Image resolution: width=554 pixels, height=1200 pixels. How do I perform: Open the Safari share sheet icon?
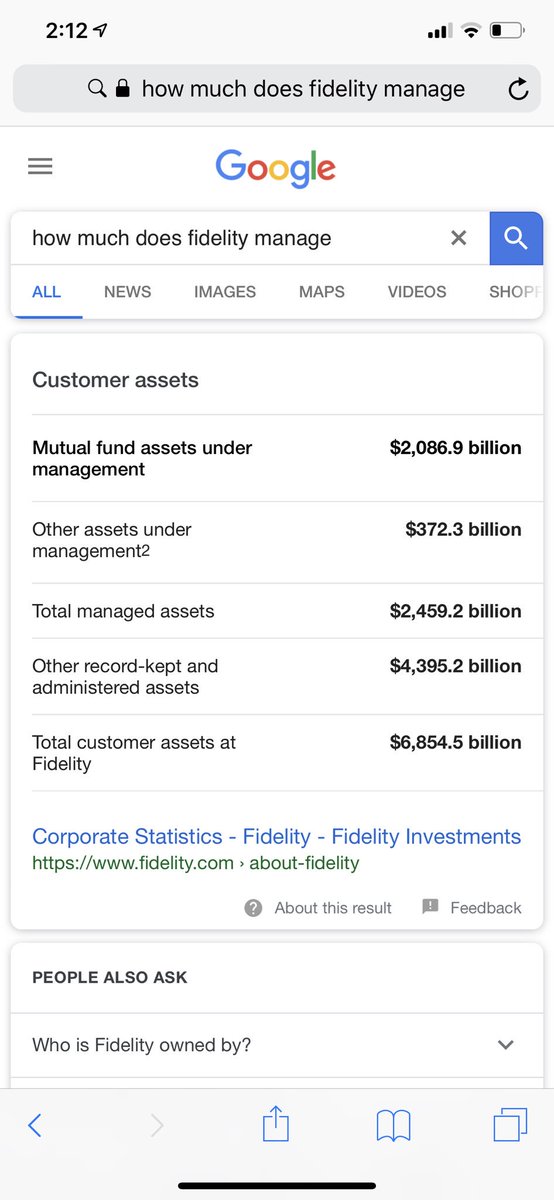coord(275,1124)
